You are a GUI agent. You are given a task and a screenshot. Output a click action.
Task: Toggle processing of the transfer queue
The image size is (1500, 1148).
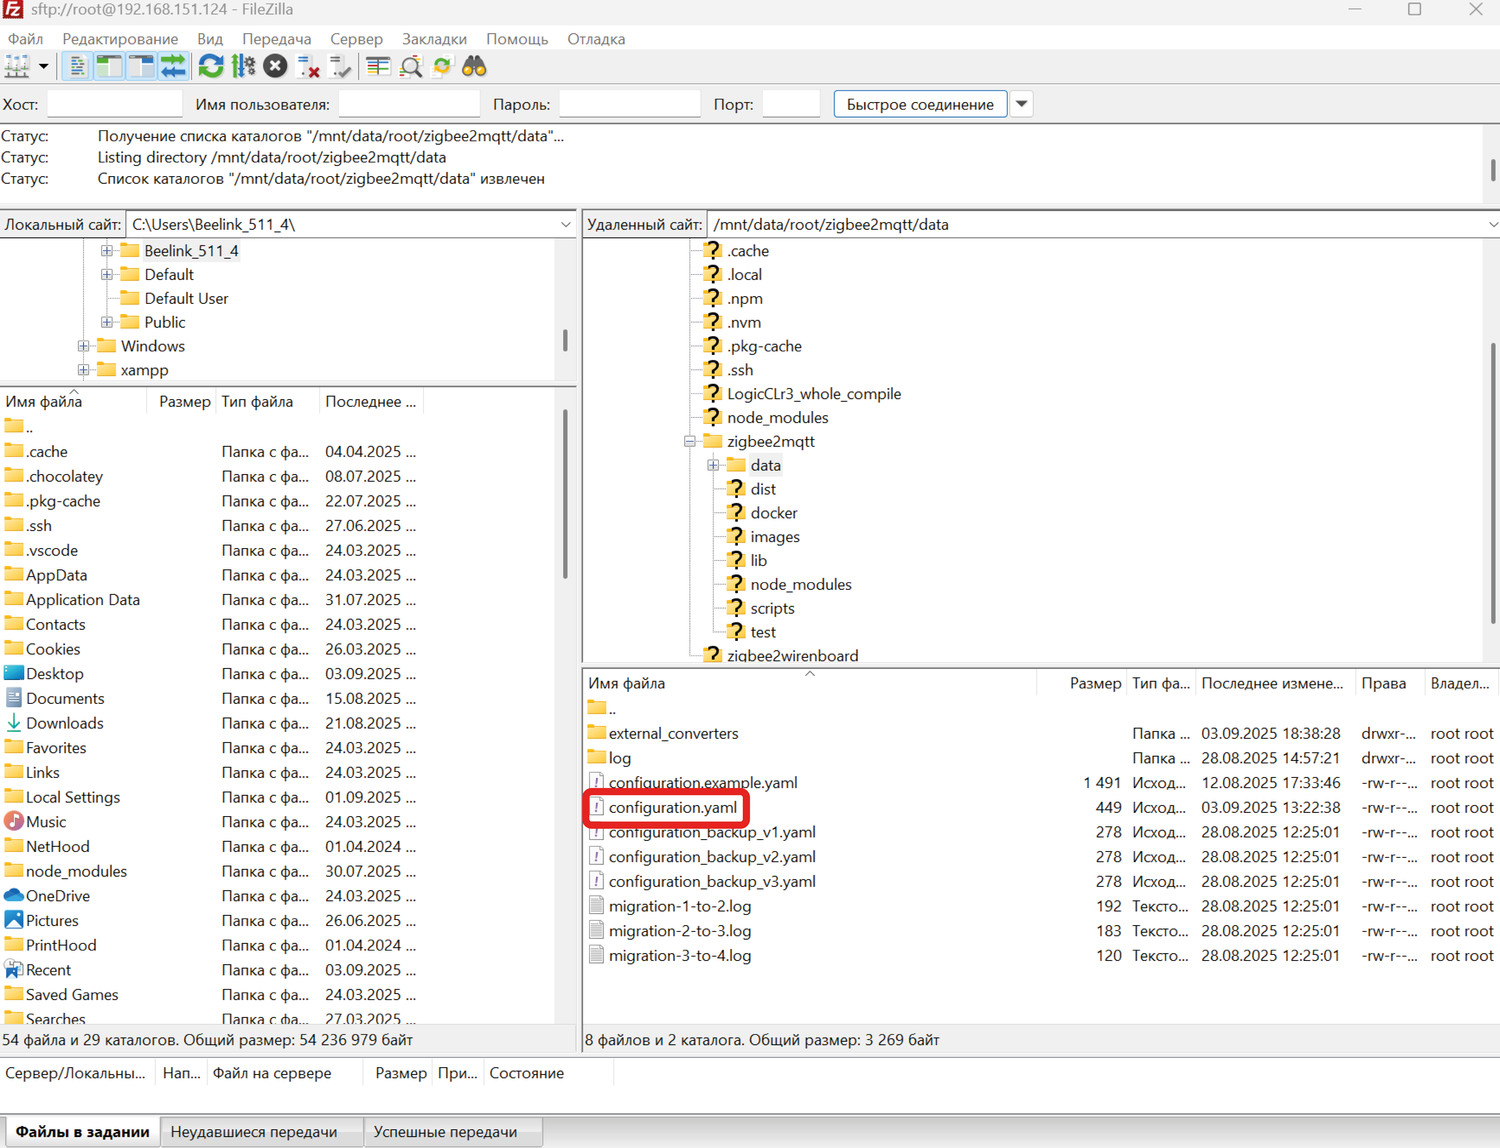click(243, 67)
